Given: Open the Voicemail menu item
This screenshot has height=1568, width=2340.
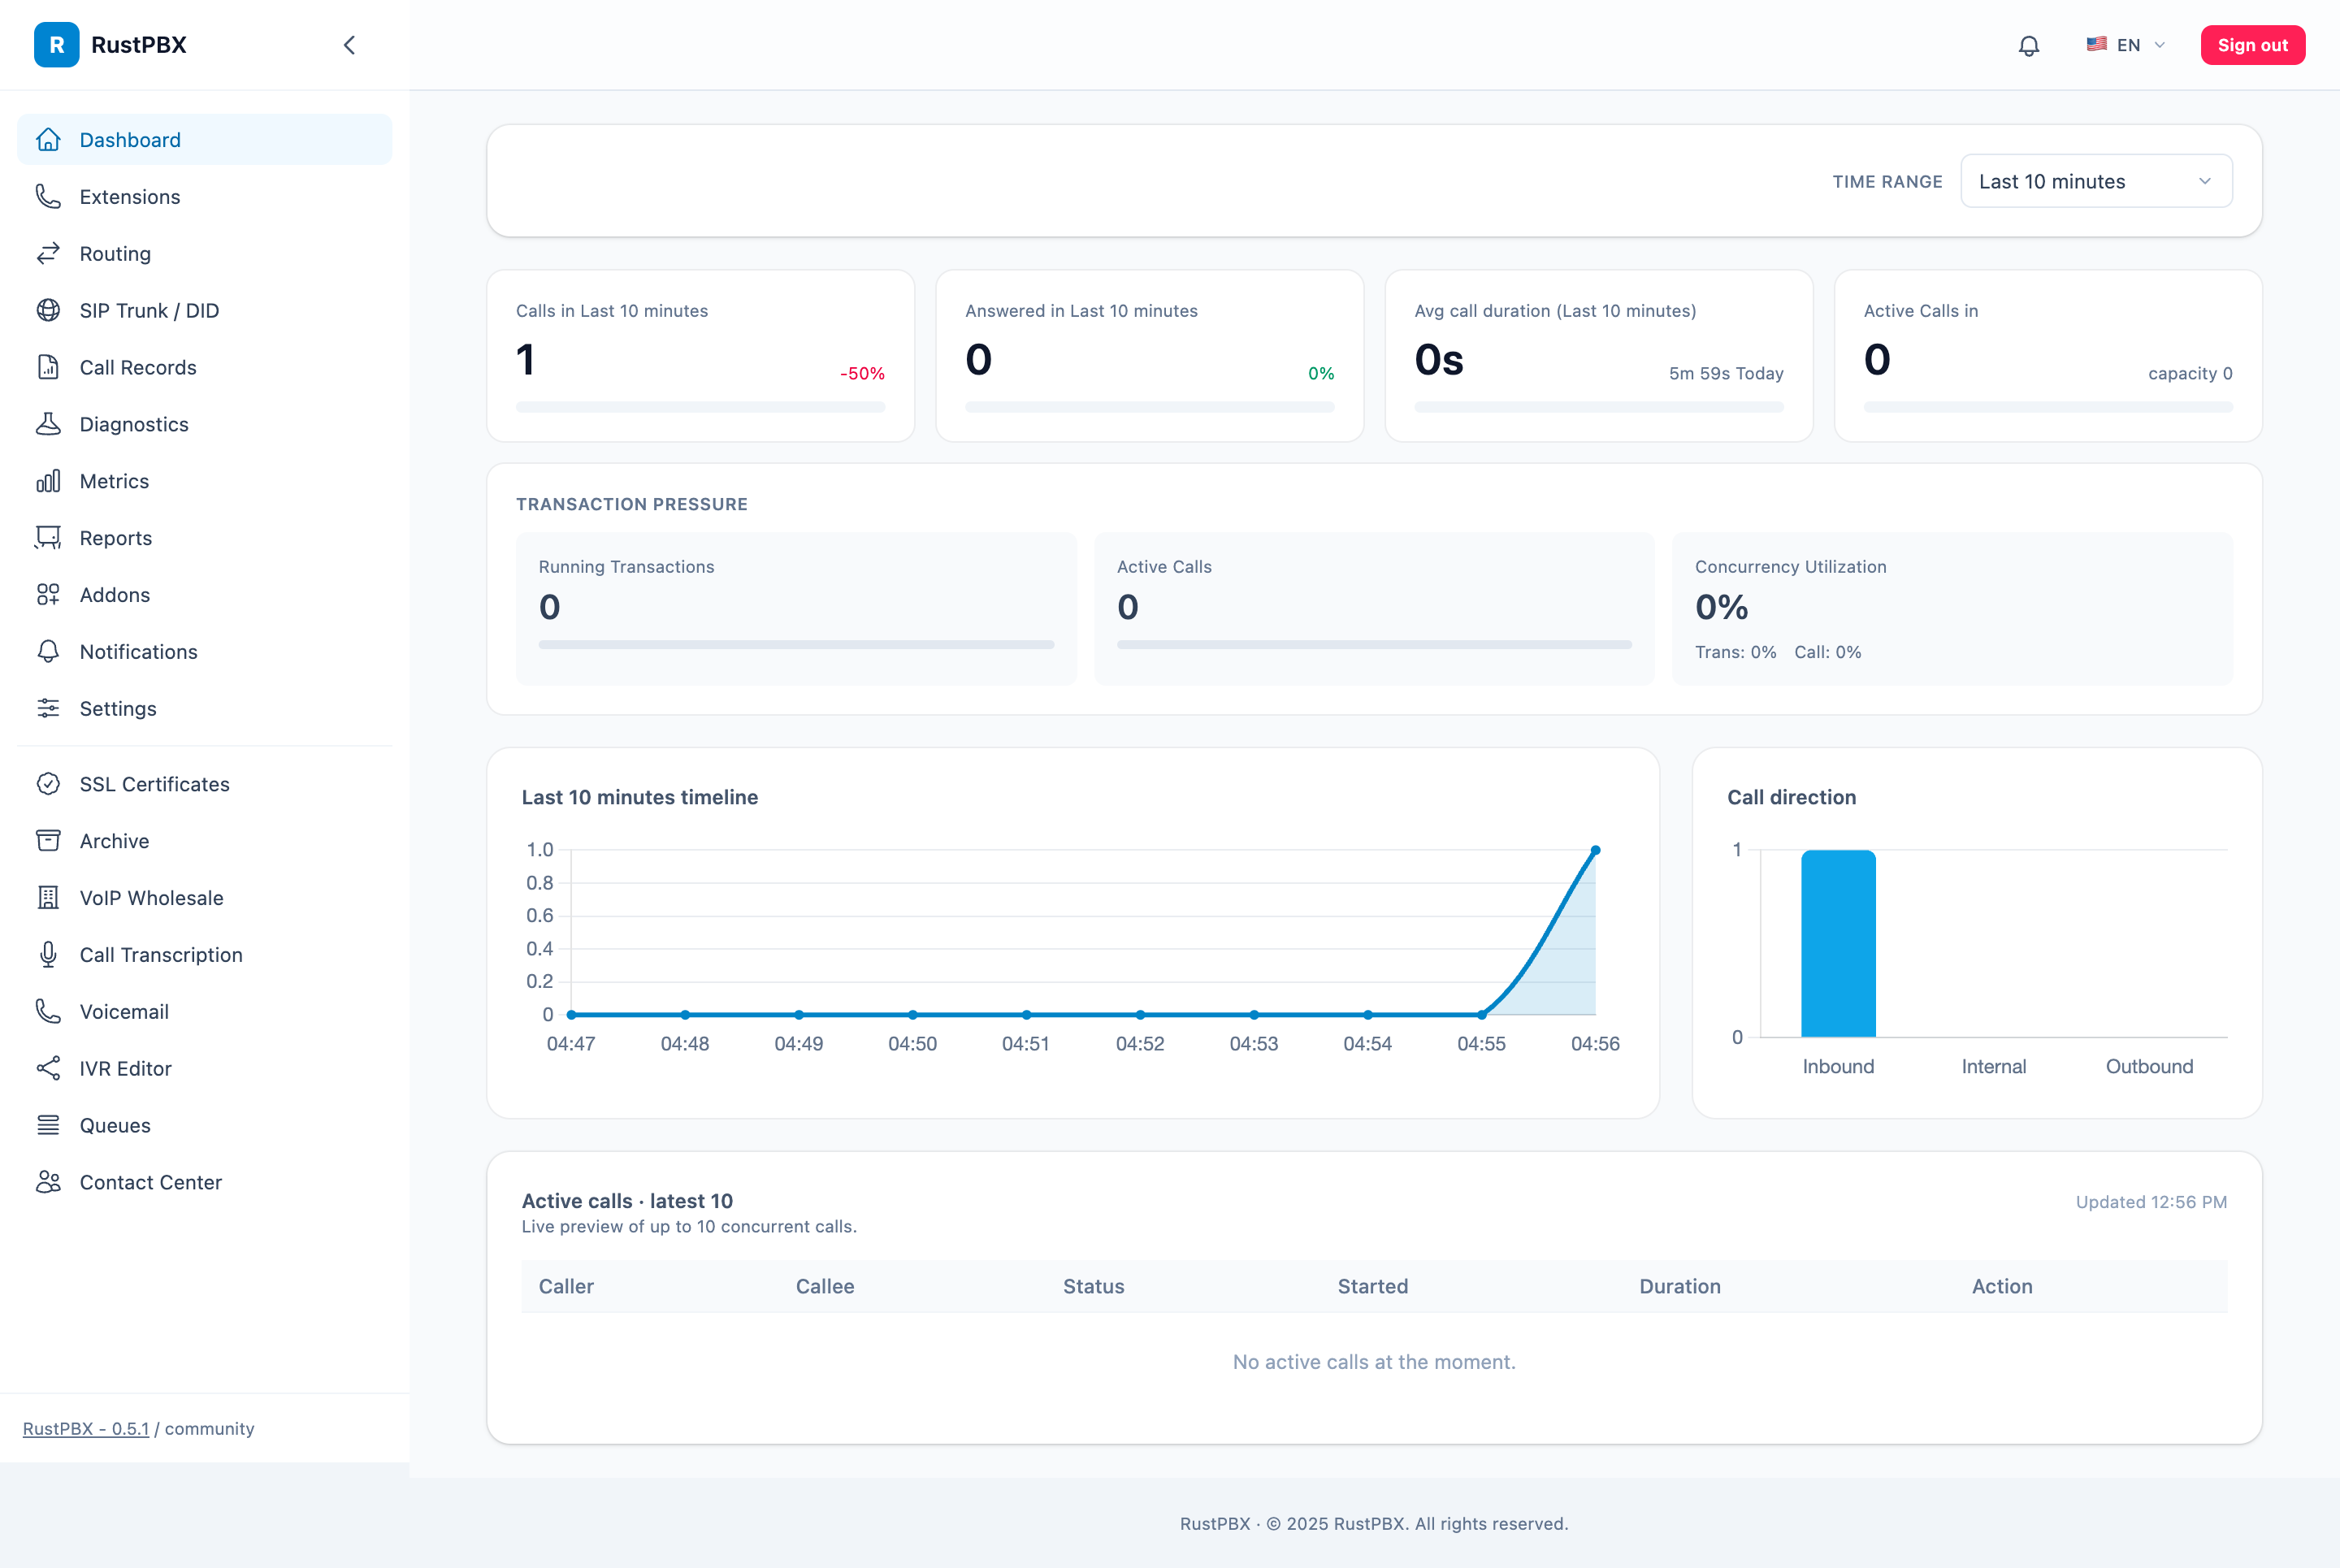Looking at the screenshot, I should tap(204, 1012).
